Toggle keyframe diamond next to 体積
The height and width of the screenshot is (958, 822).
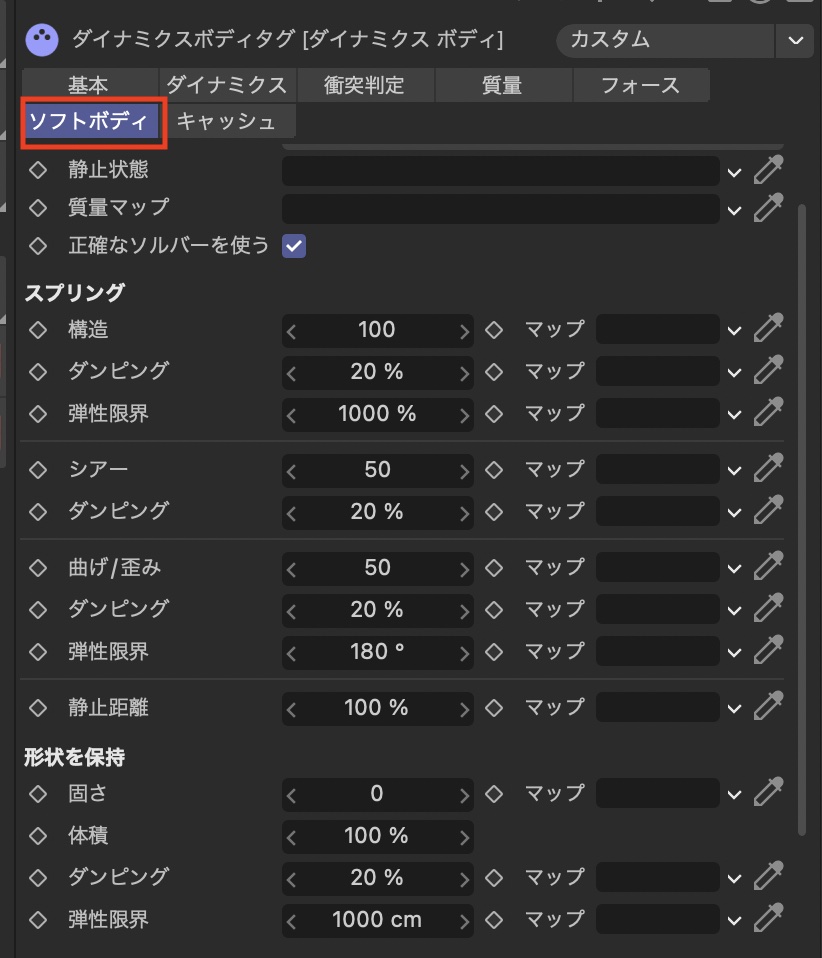click(38, 836)
